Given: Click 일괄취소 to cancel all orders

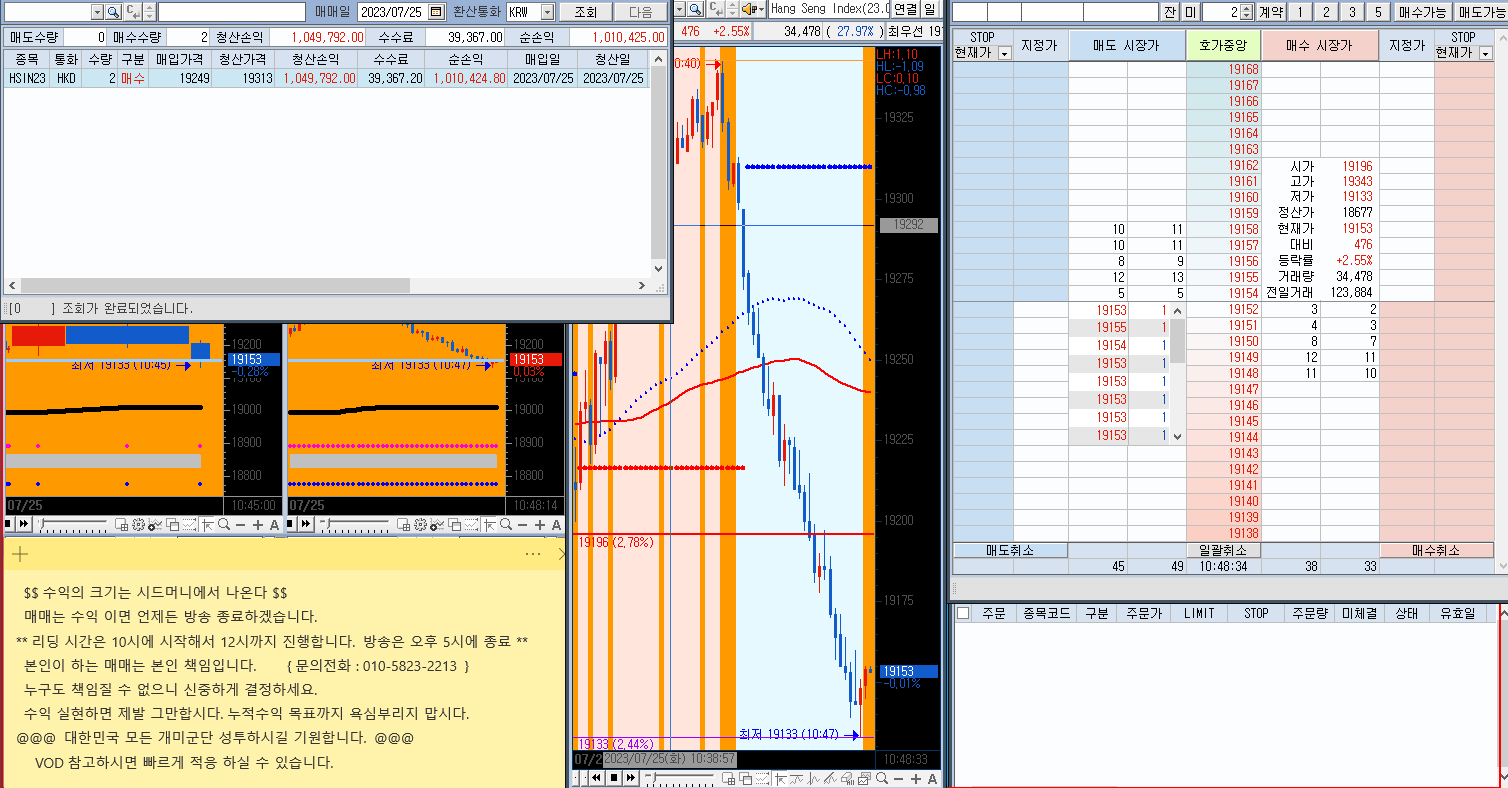Looking at the screenshot, I should [1223, 550].
